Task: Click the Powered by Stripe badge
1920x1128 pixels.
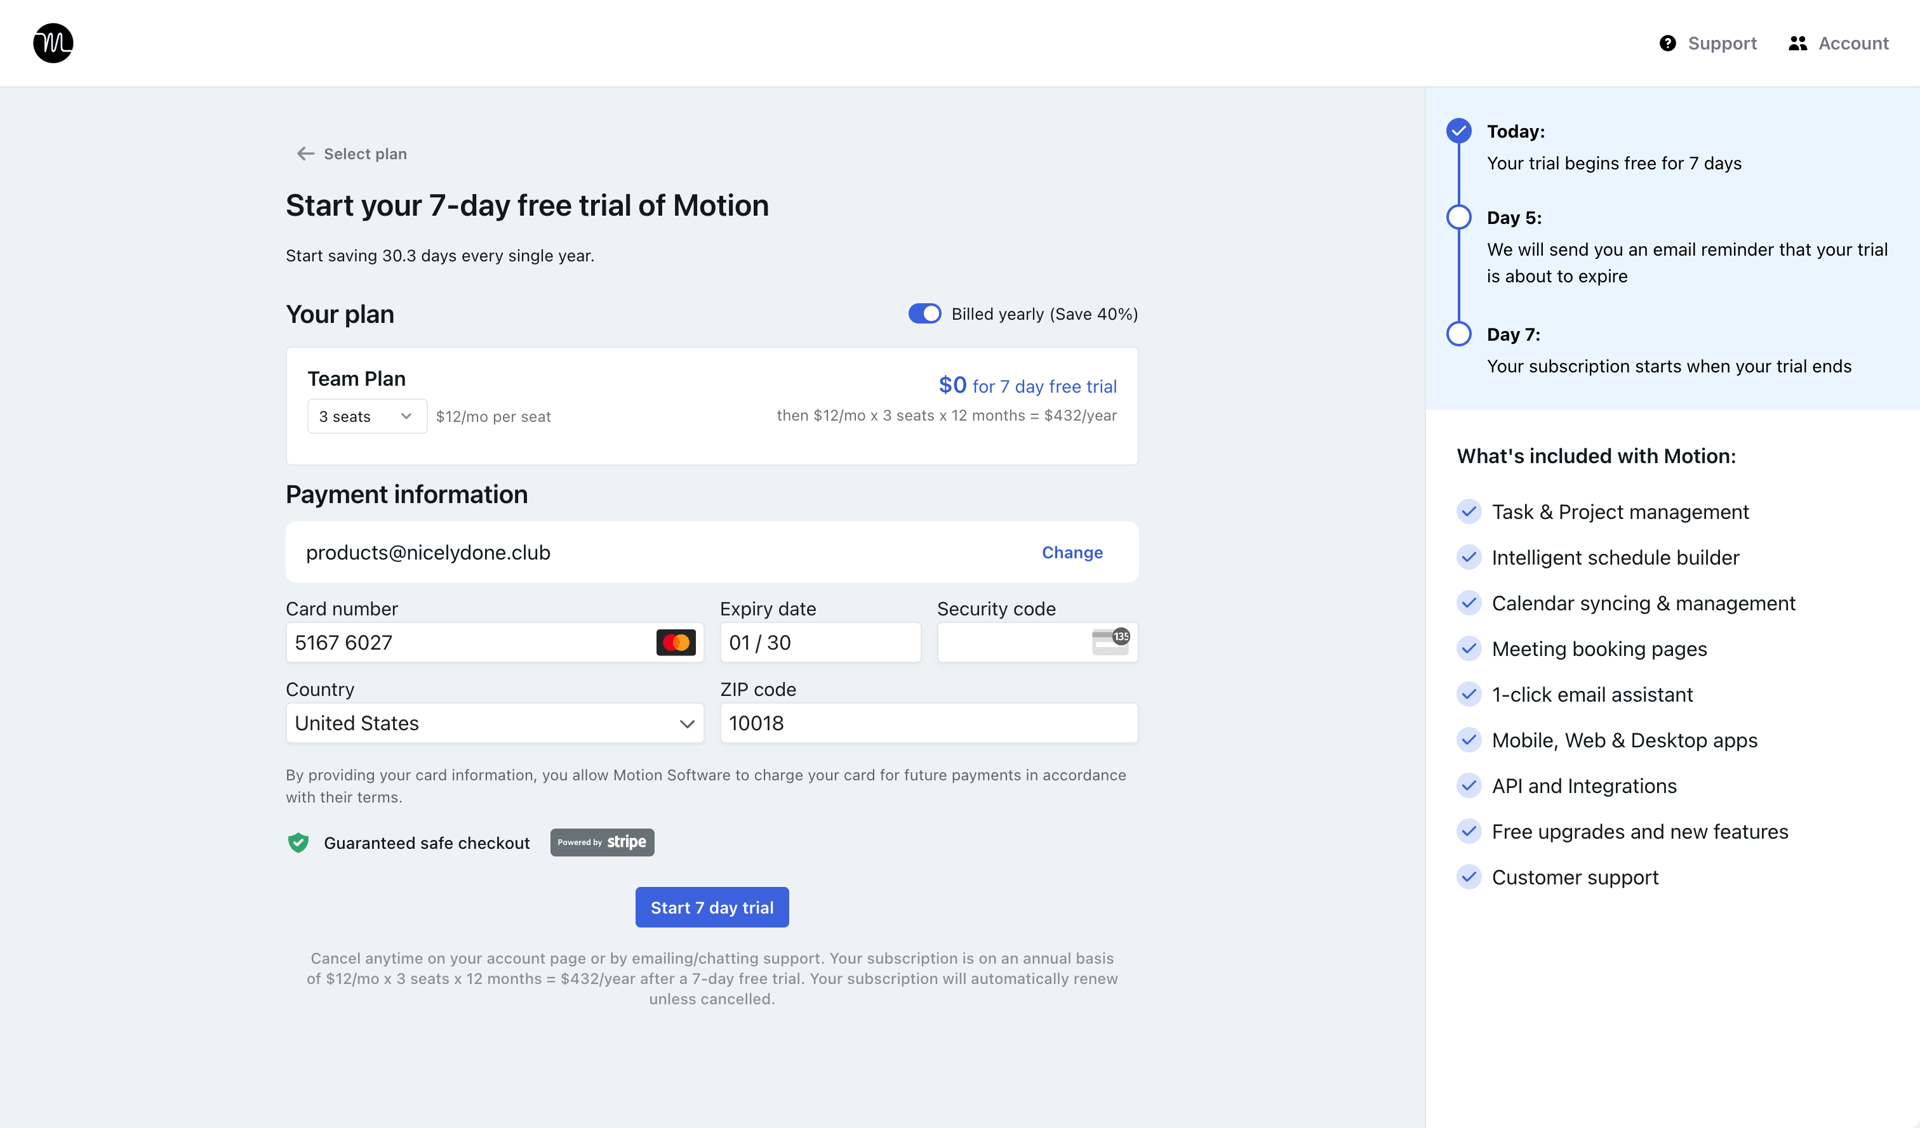Action: [601, 842]
